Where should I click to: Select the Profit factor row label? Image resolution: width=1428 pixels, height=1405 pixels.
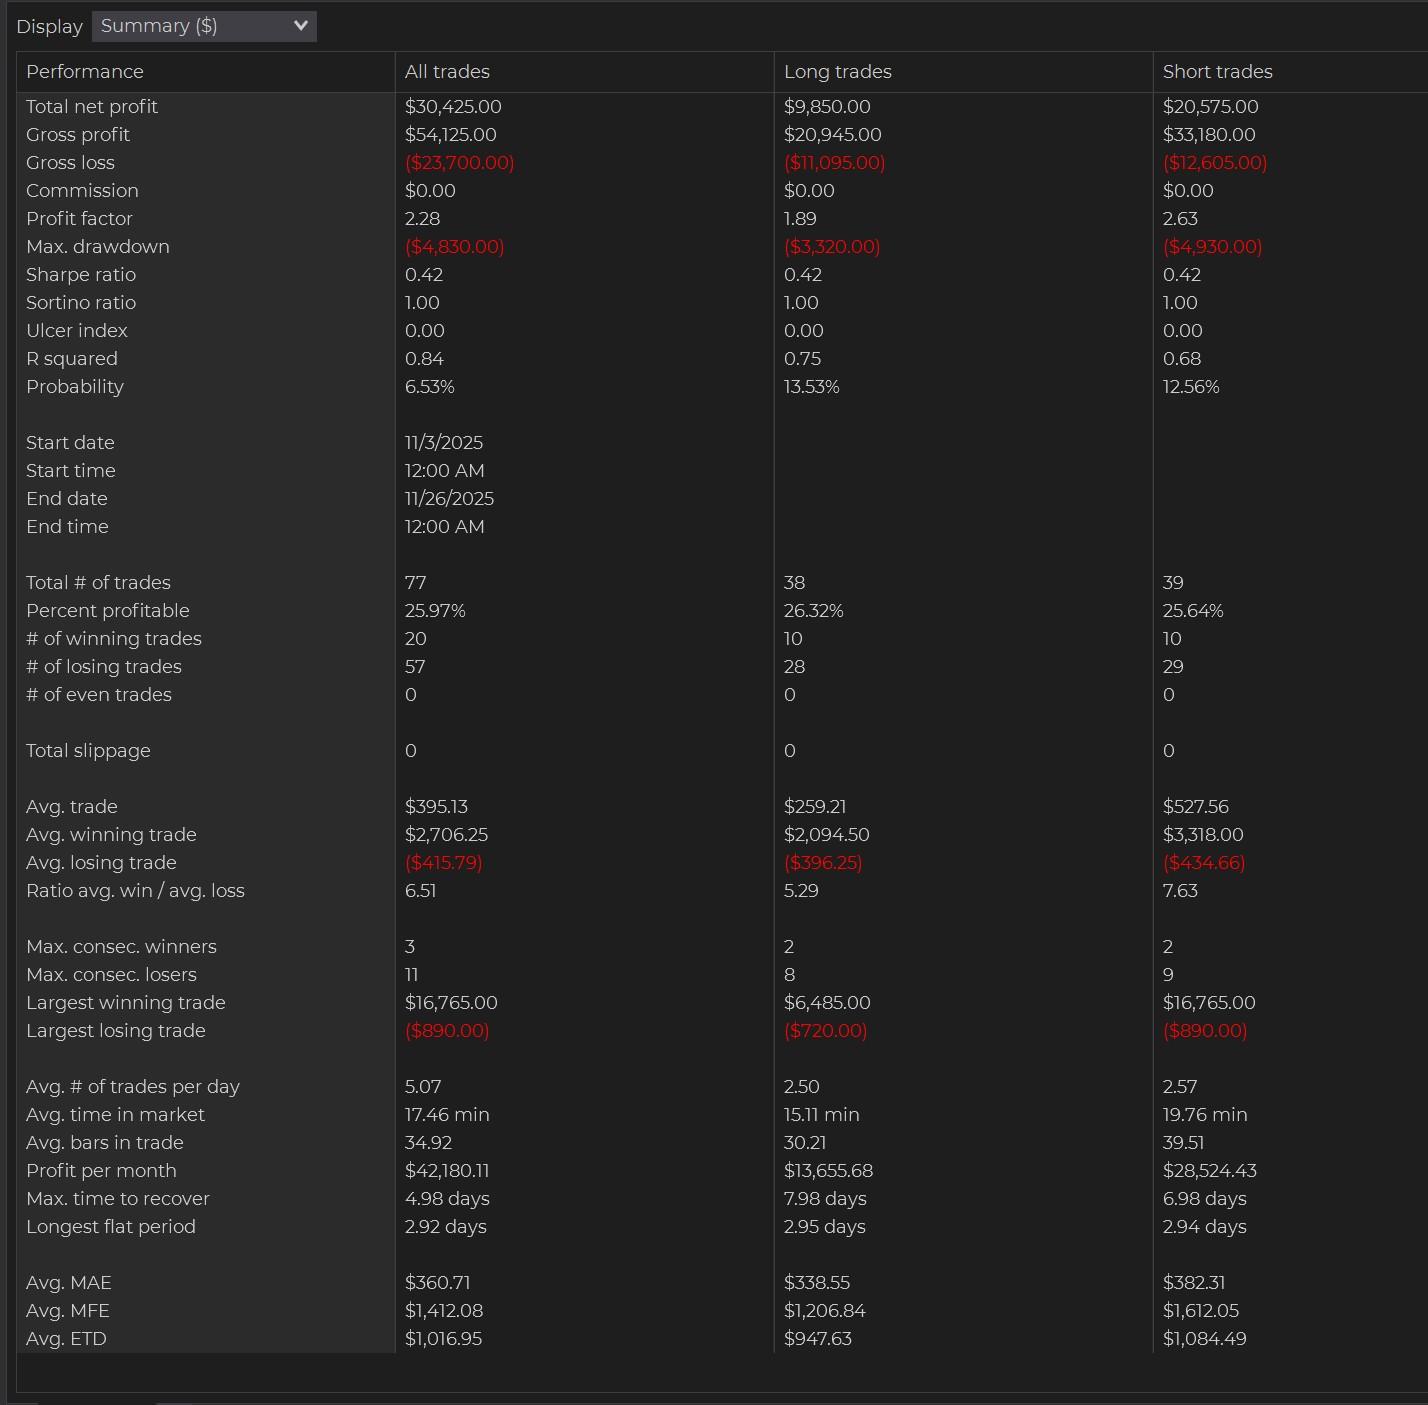[79, 218]
